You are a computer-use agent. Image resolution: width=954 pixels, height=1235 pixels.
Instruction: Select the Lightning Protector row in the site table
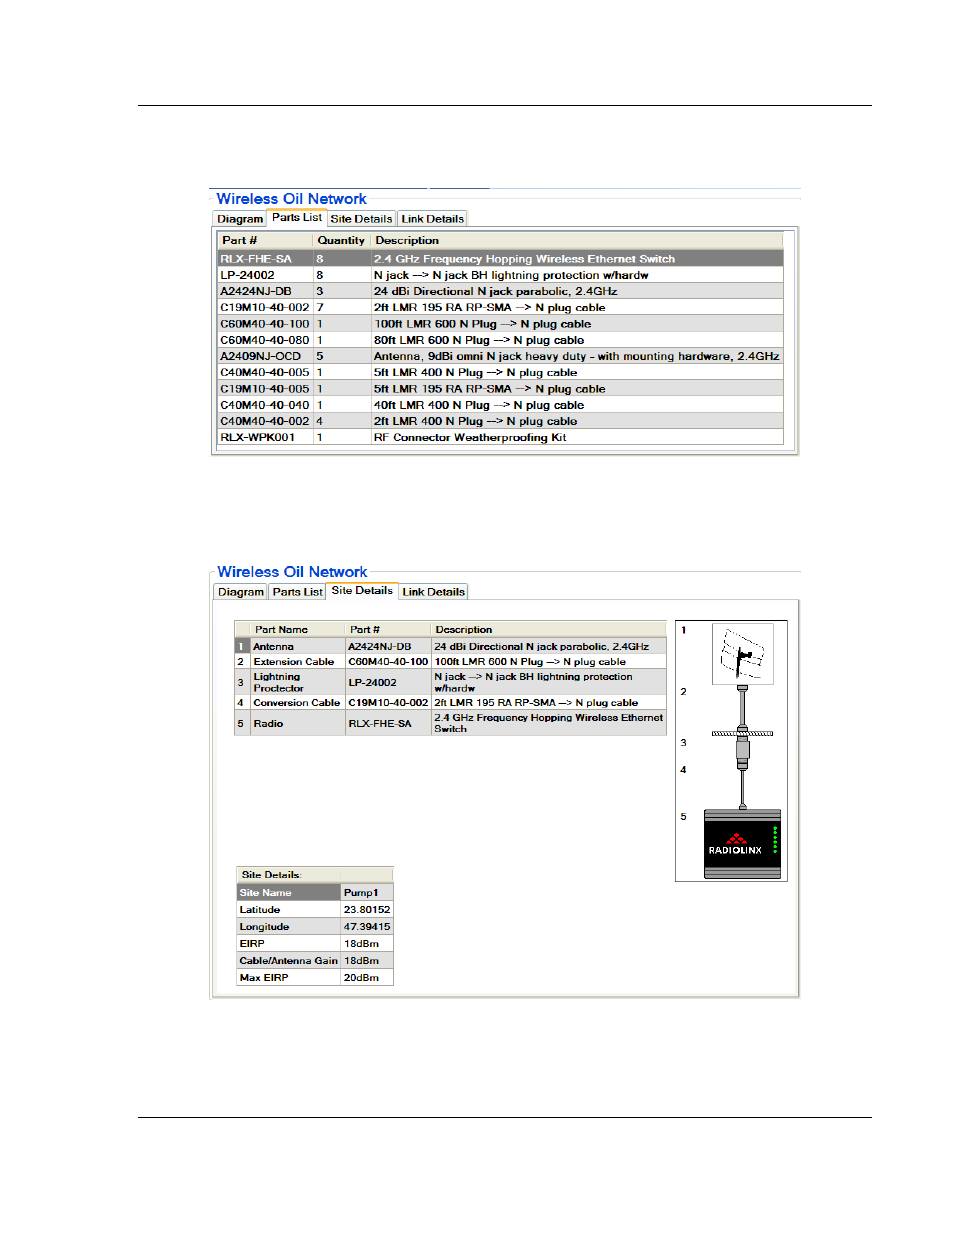point(450,682)
